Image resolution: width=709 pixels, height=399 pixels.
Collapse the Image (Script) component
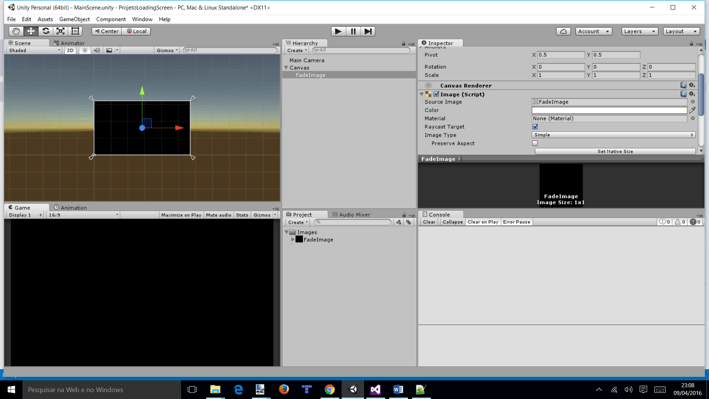pos(421,94)
